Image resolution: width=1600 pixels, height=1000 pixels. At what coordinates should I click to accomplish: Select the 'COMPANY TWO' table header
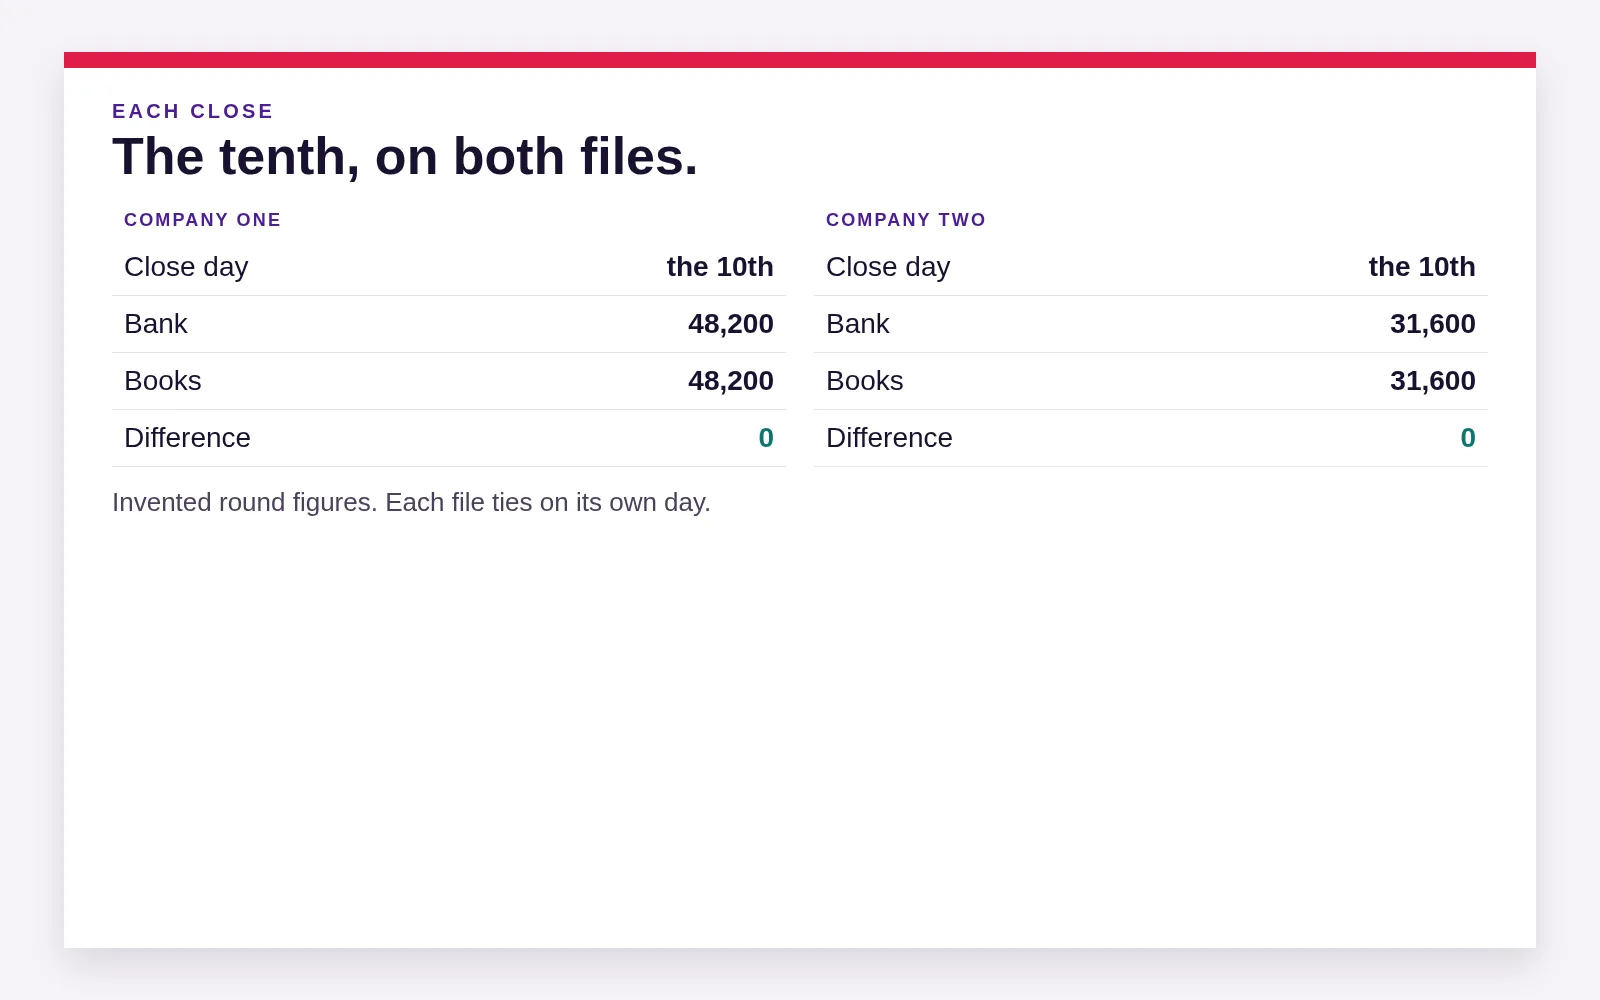point(906,220)
